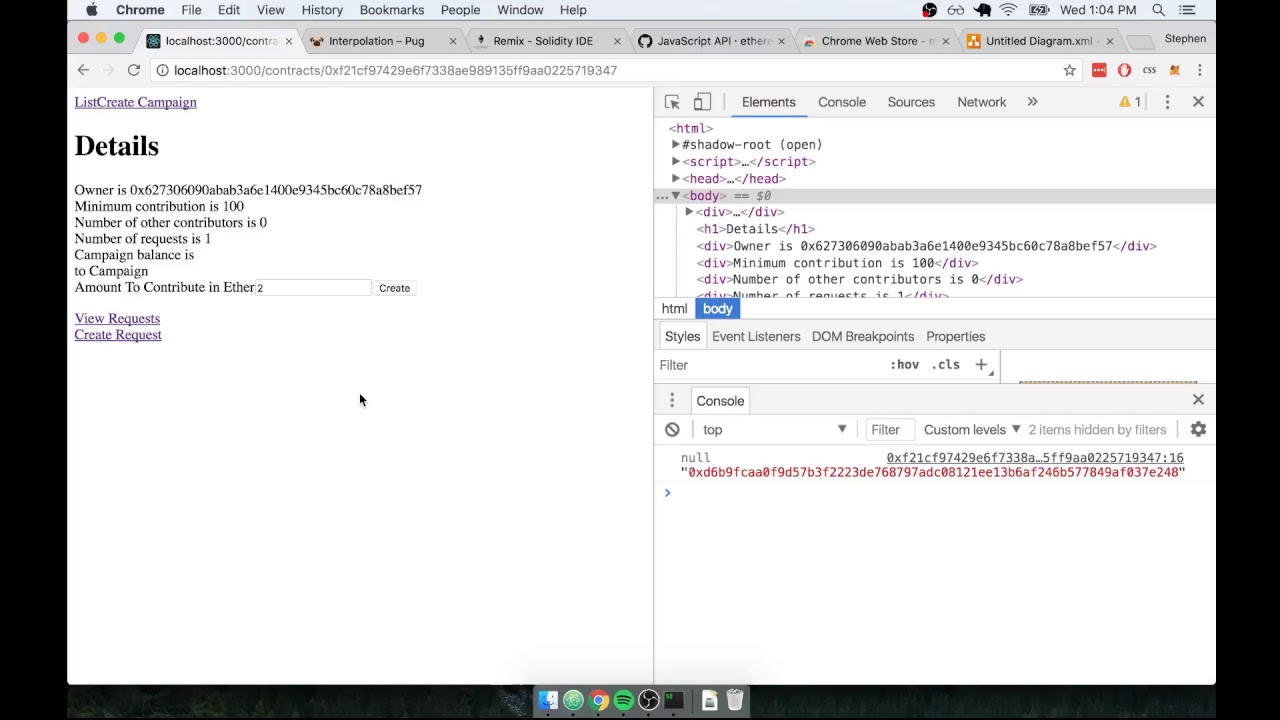This screenshot has width=1280, height=720.
Task: Open Spotlight search in the menu bar
Action: pyautogui.click(x=1158, y=10)
